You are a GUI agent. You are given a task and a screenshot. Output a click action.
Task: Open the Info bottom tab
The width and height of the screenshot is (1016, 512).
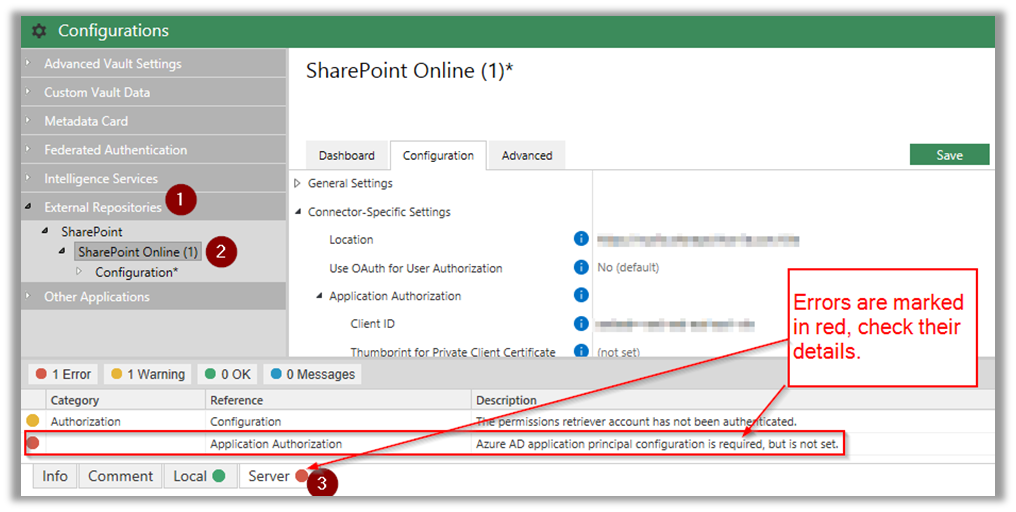[x=55, y=476]
